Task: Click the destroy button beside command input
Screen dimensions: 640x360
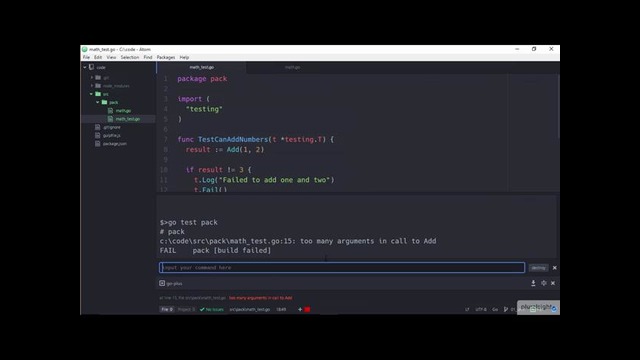Action: (x=538, y=268)
